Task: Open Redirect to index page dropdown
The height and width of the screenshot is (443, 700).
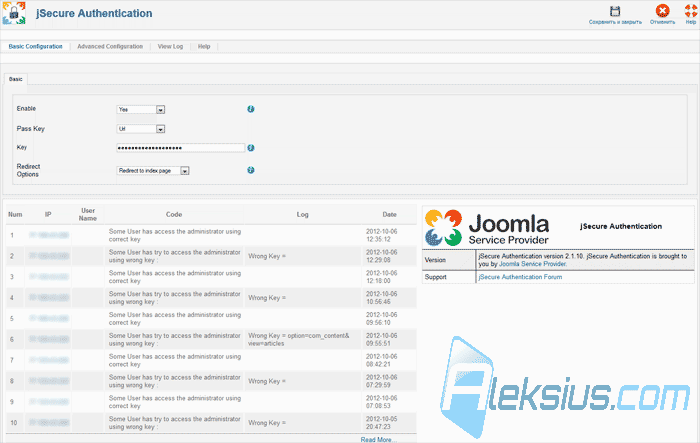Action: click(x=153, y=171)
